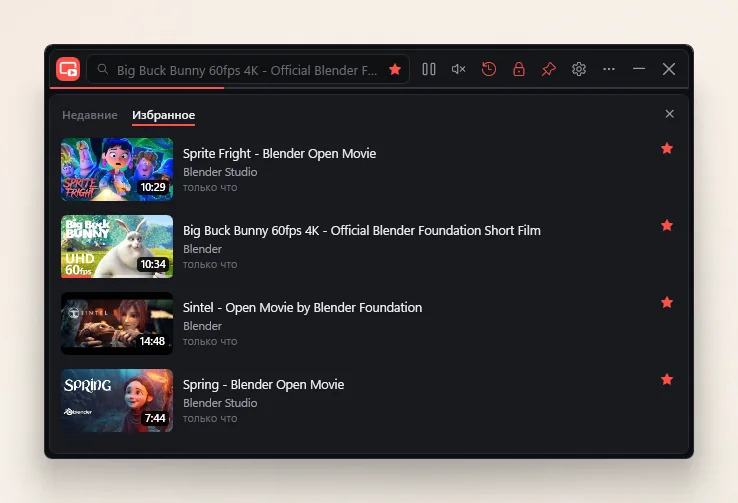
Task: Close the favorites panel
Action: (x=669, y=114)
